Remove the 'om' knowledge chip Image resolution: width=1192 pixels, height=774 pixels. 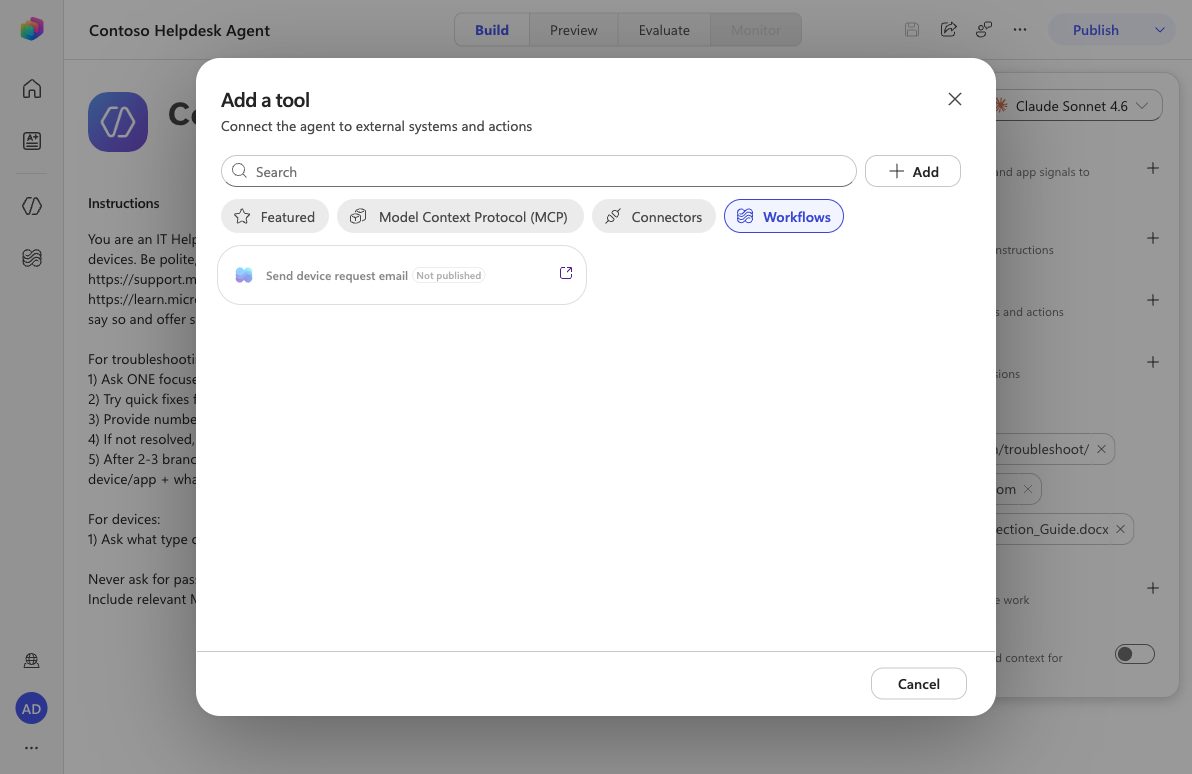[1028, 489]
